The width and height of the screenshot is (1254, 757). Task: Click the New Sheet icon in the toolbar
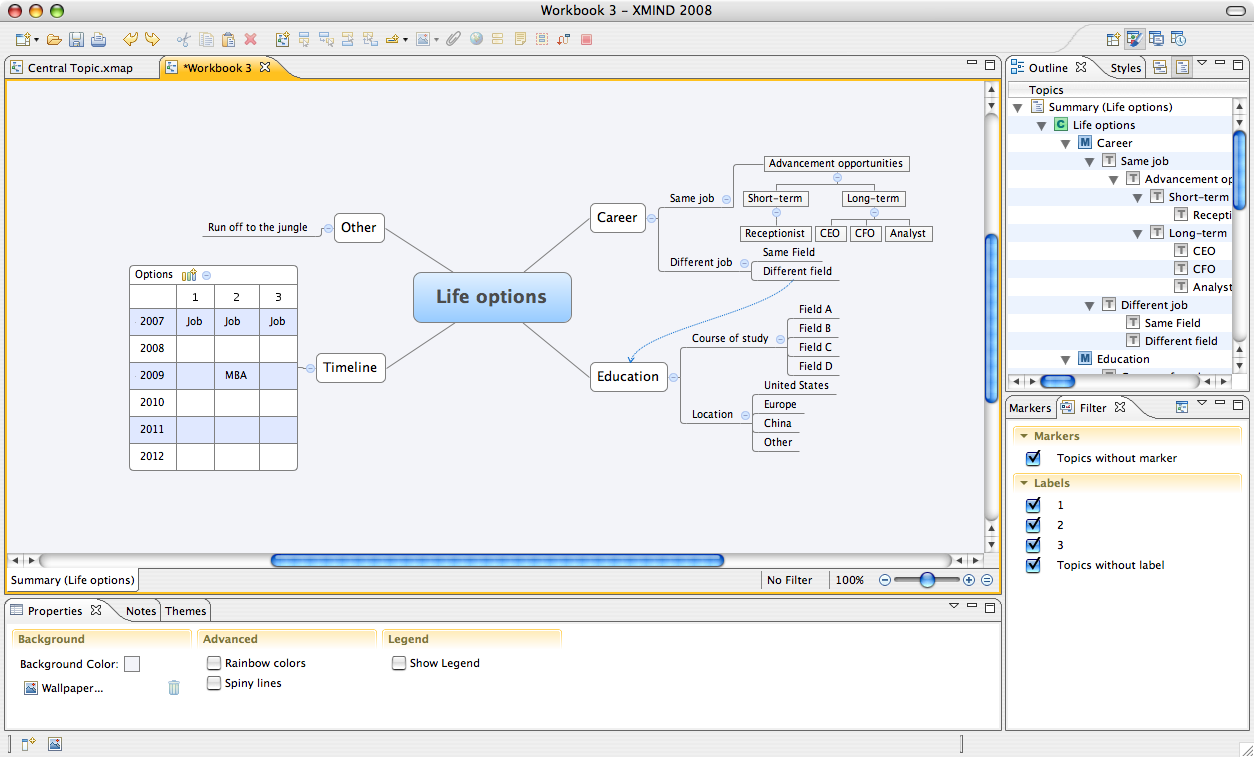[x=282, y=40]
